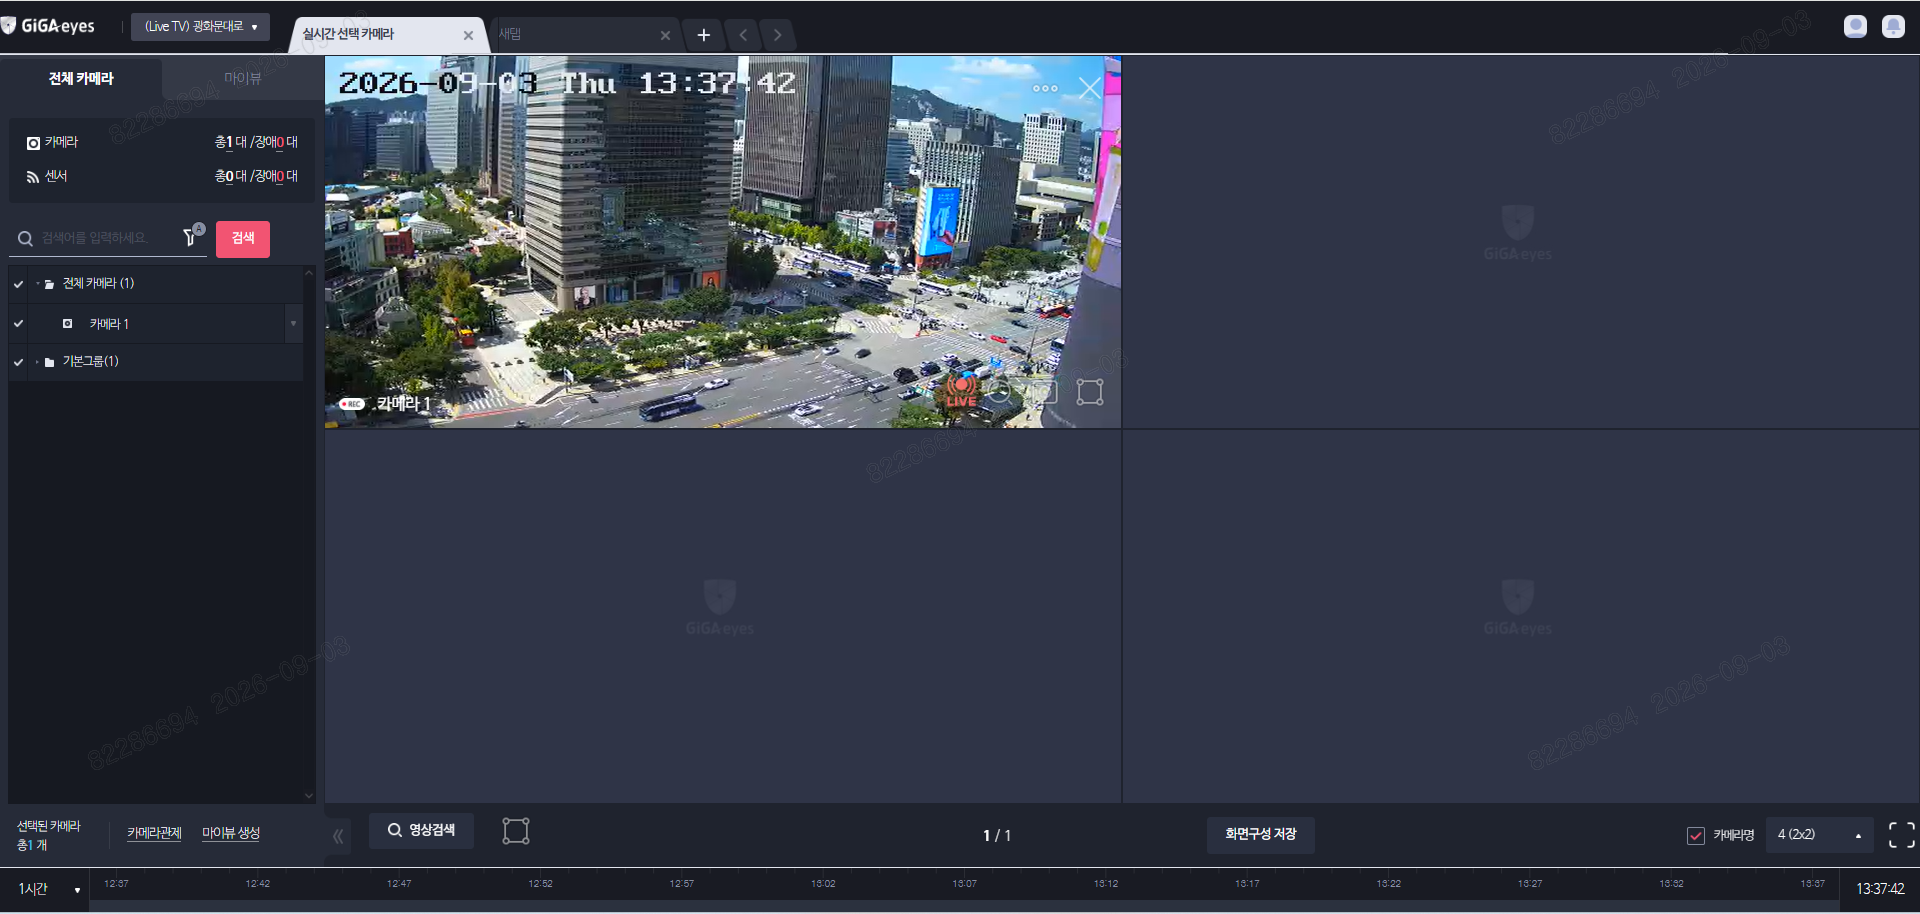This screenshot has height=914, width=1920.
Task: Open the 카메라관제 link
Action: (154, 833)
